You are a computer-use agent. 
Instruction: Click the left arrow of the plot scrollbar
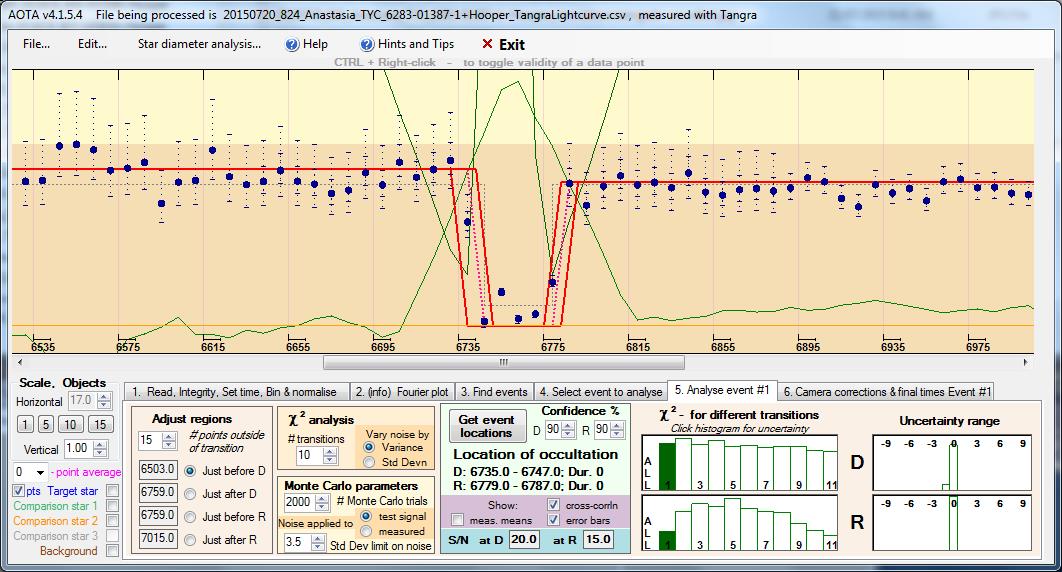point(19,363)
